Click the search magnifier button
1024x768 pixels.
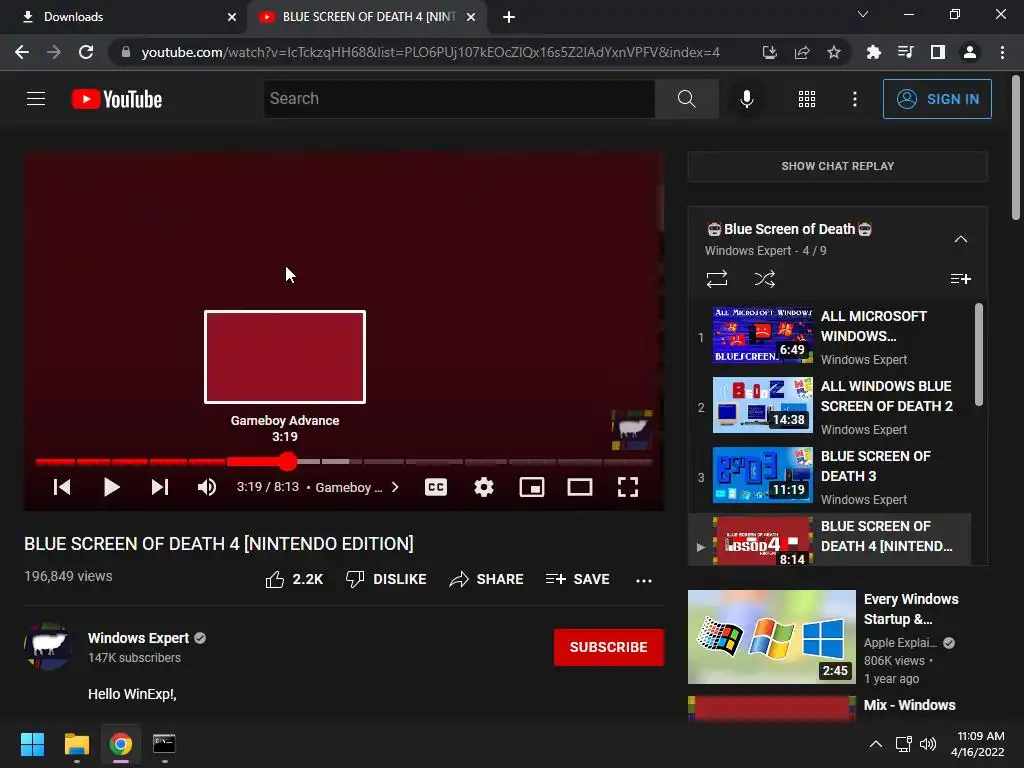[686, 99]
